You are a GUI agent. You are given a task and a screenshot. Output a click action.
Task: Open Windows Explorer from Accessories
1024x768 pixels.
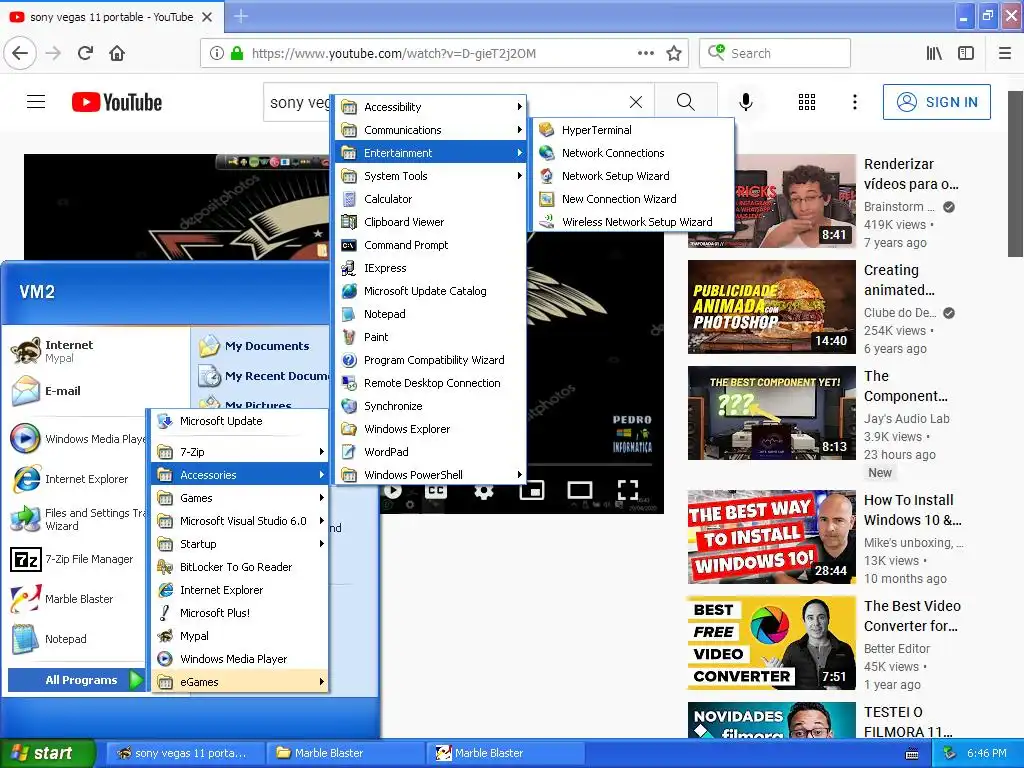point(431,429)
